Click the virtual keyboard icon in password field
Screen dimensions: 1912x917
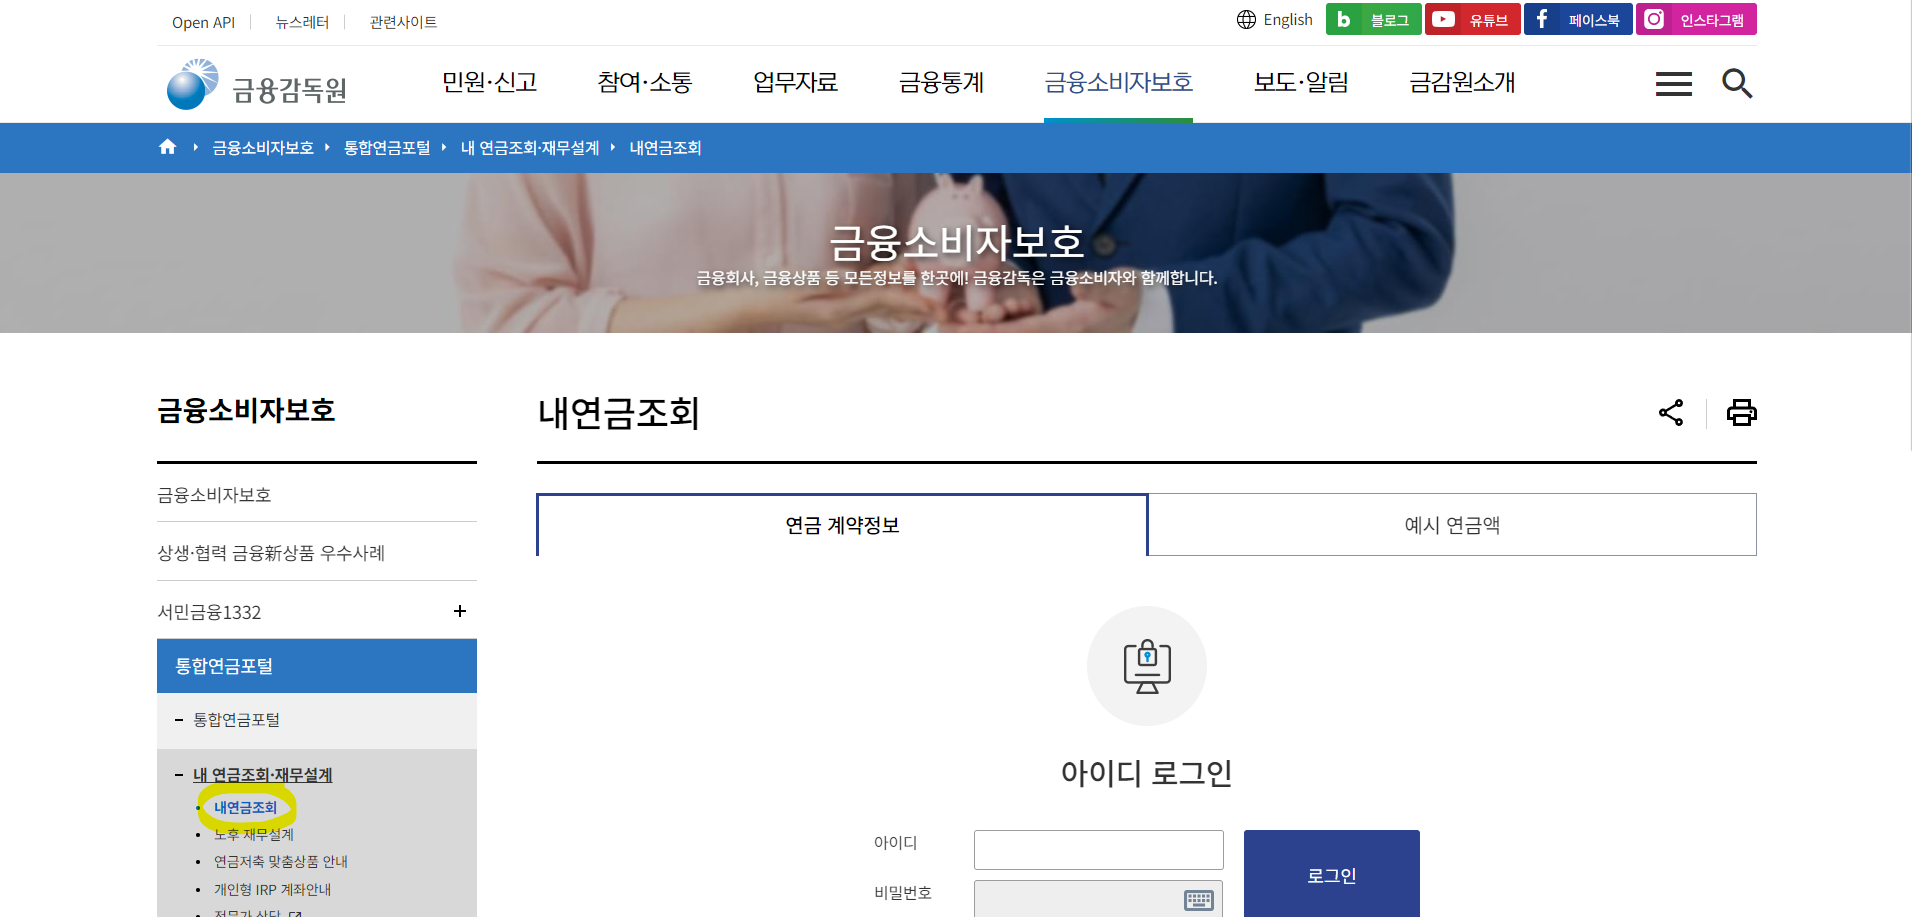[1199, 900]
